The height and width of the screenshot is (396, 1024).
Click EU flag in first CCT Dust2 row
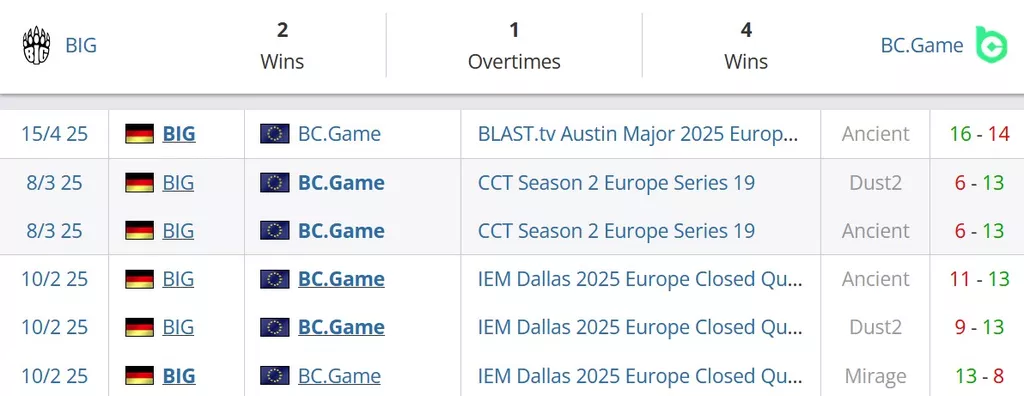274,182
